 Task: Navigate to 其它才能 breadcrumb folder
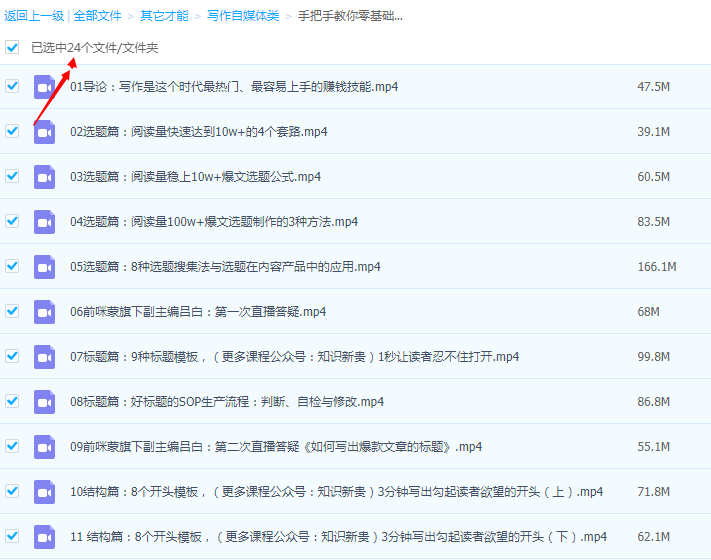pos(164,16)
